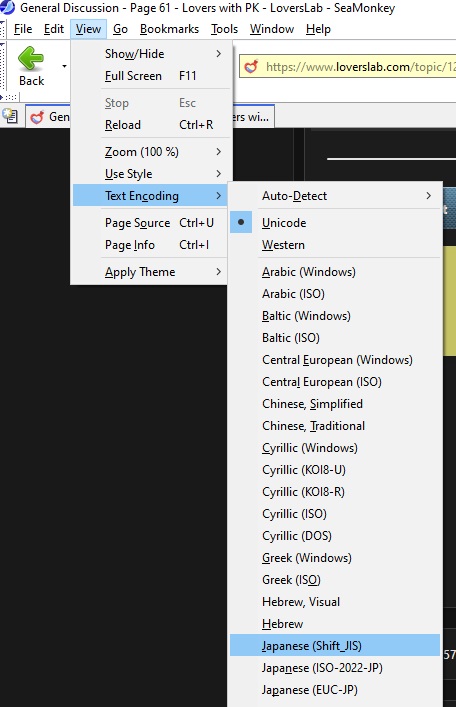Click the green Back arrow icon
Image resolution: width=456 pixels, height=707 pixels.
[x=31, y=58]
